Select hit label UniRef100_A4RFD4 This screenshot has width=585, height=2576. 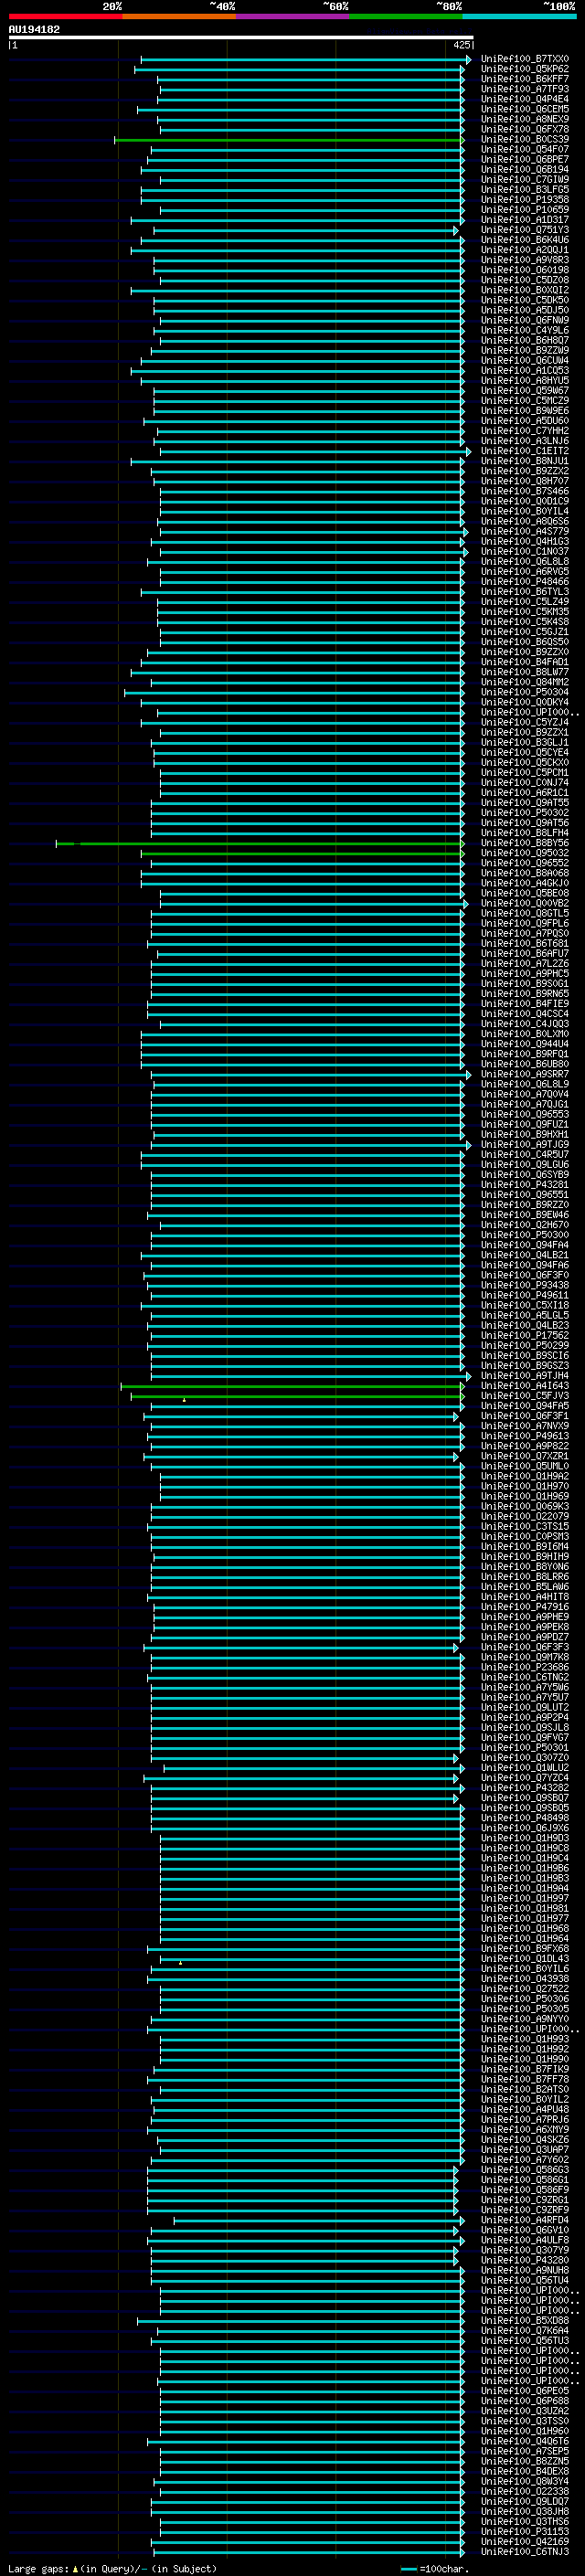pos(524,2220)
